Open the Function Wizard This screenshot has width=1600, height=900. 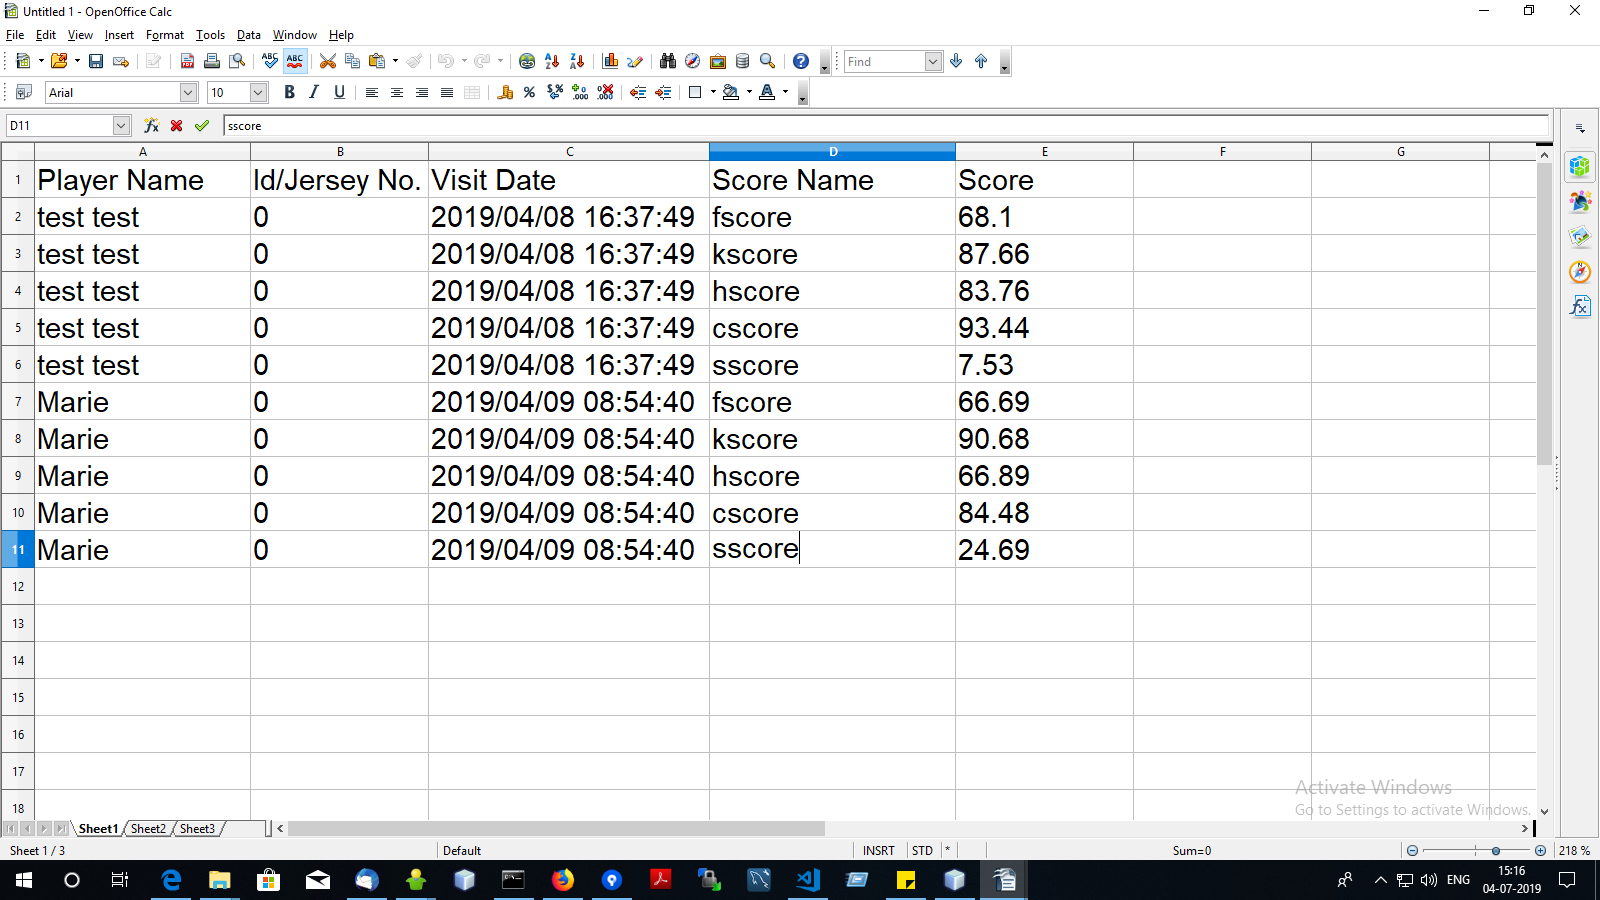151,125
